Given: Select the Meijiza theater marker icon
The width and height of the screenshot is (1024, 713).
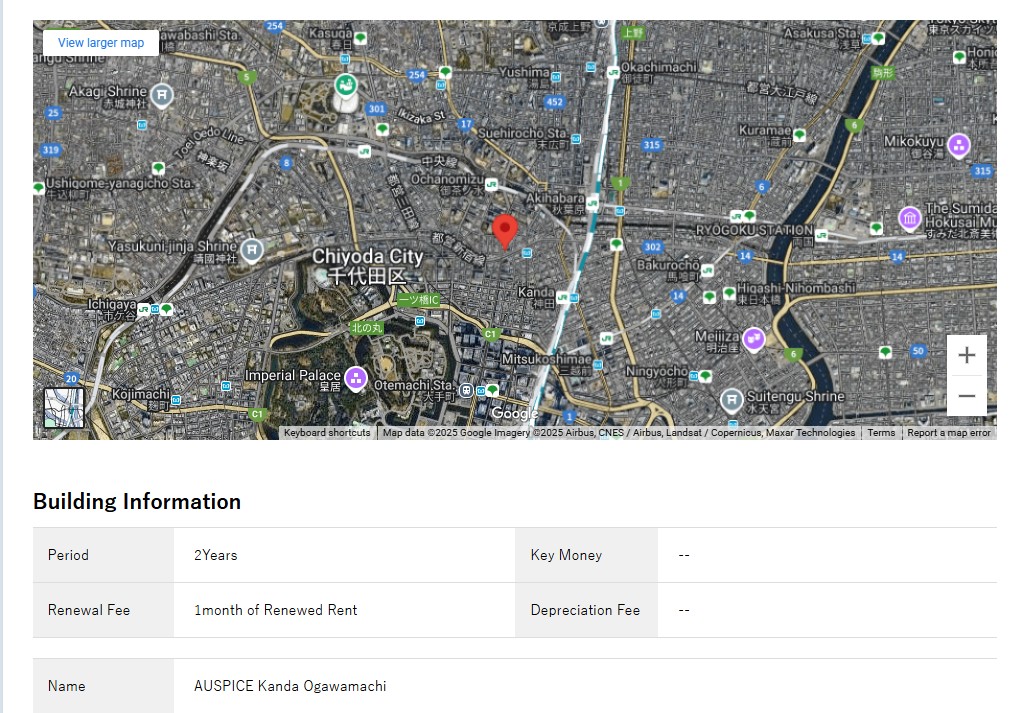Looking at the screenshot, I should 754,340.
